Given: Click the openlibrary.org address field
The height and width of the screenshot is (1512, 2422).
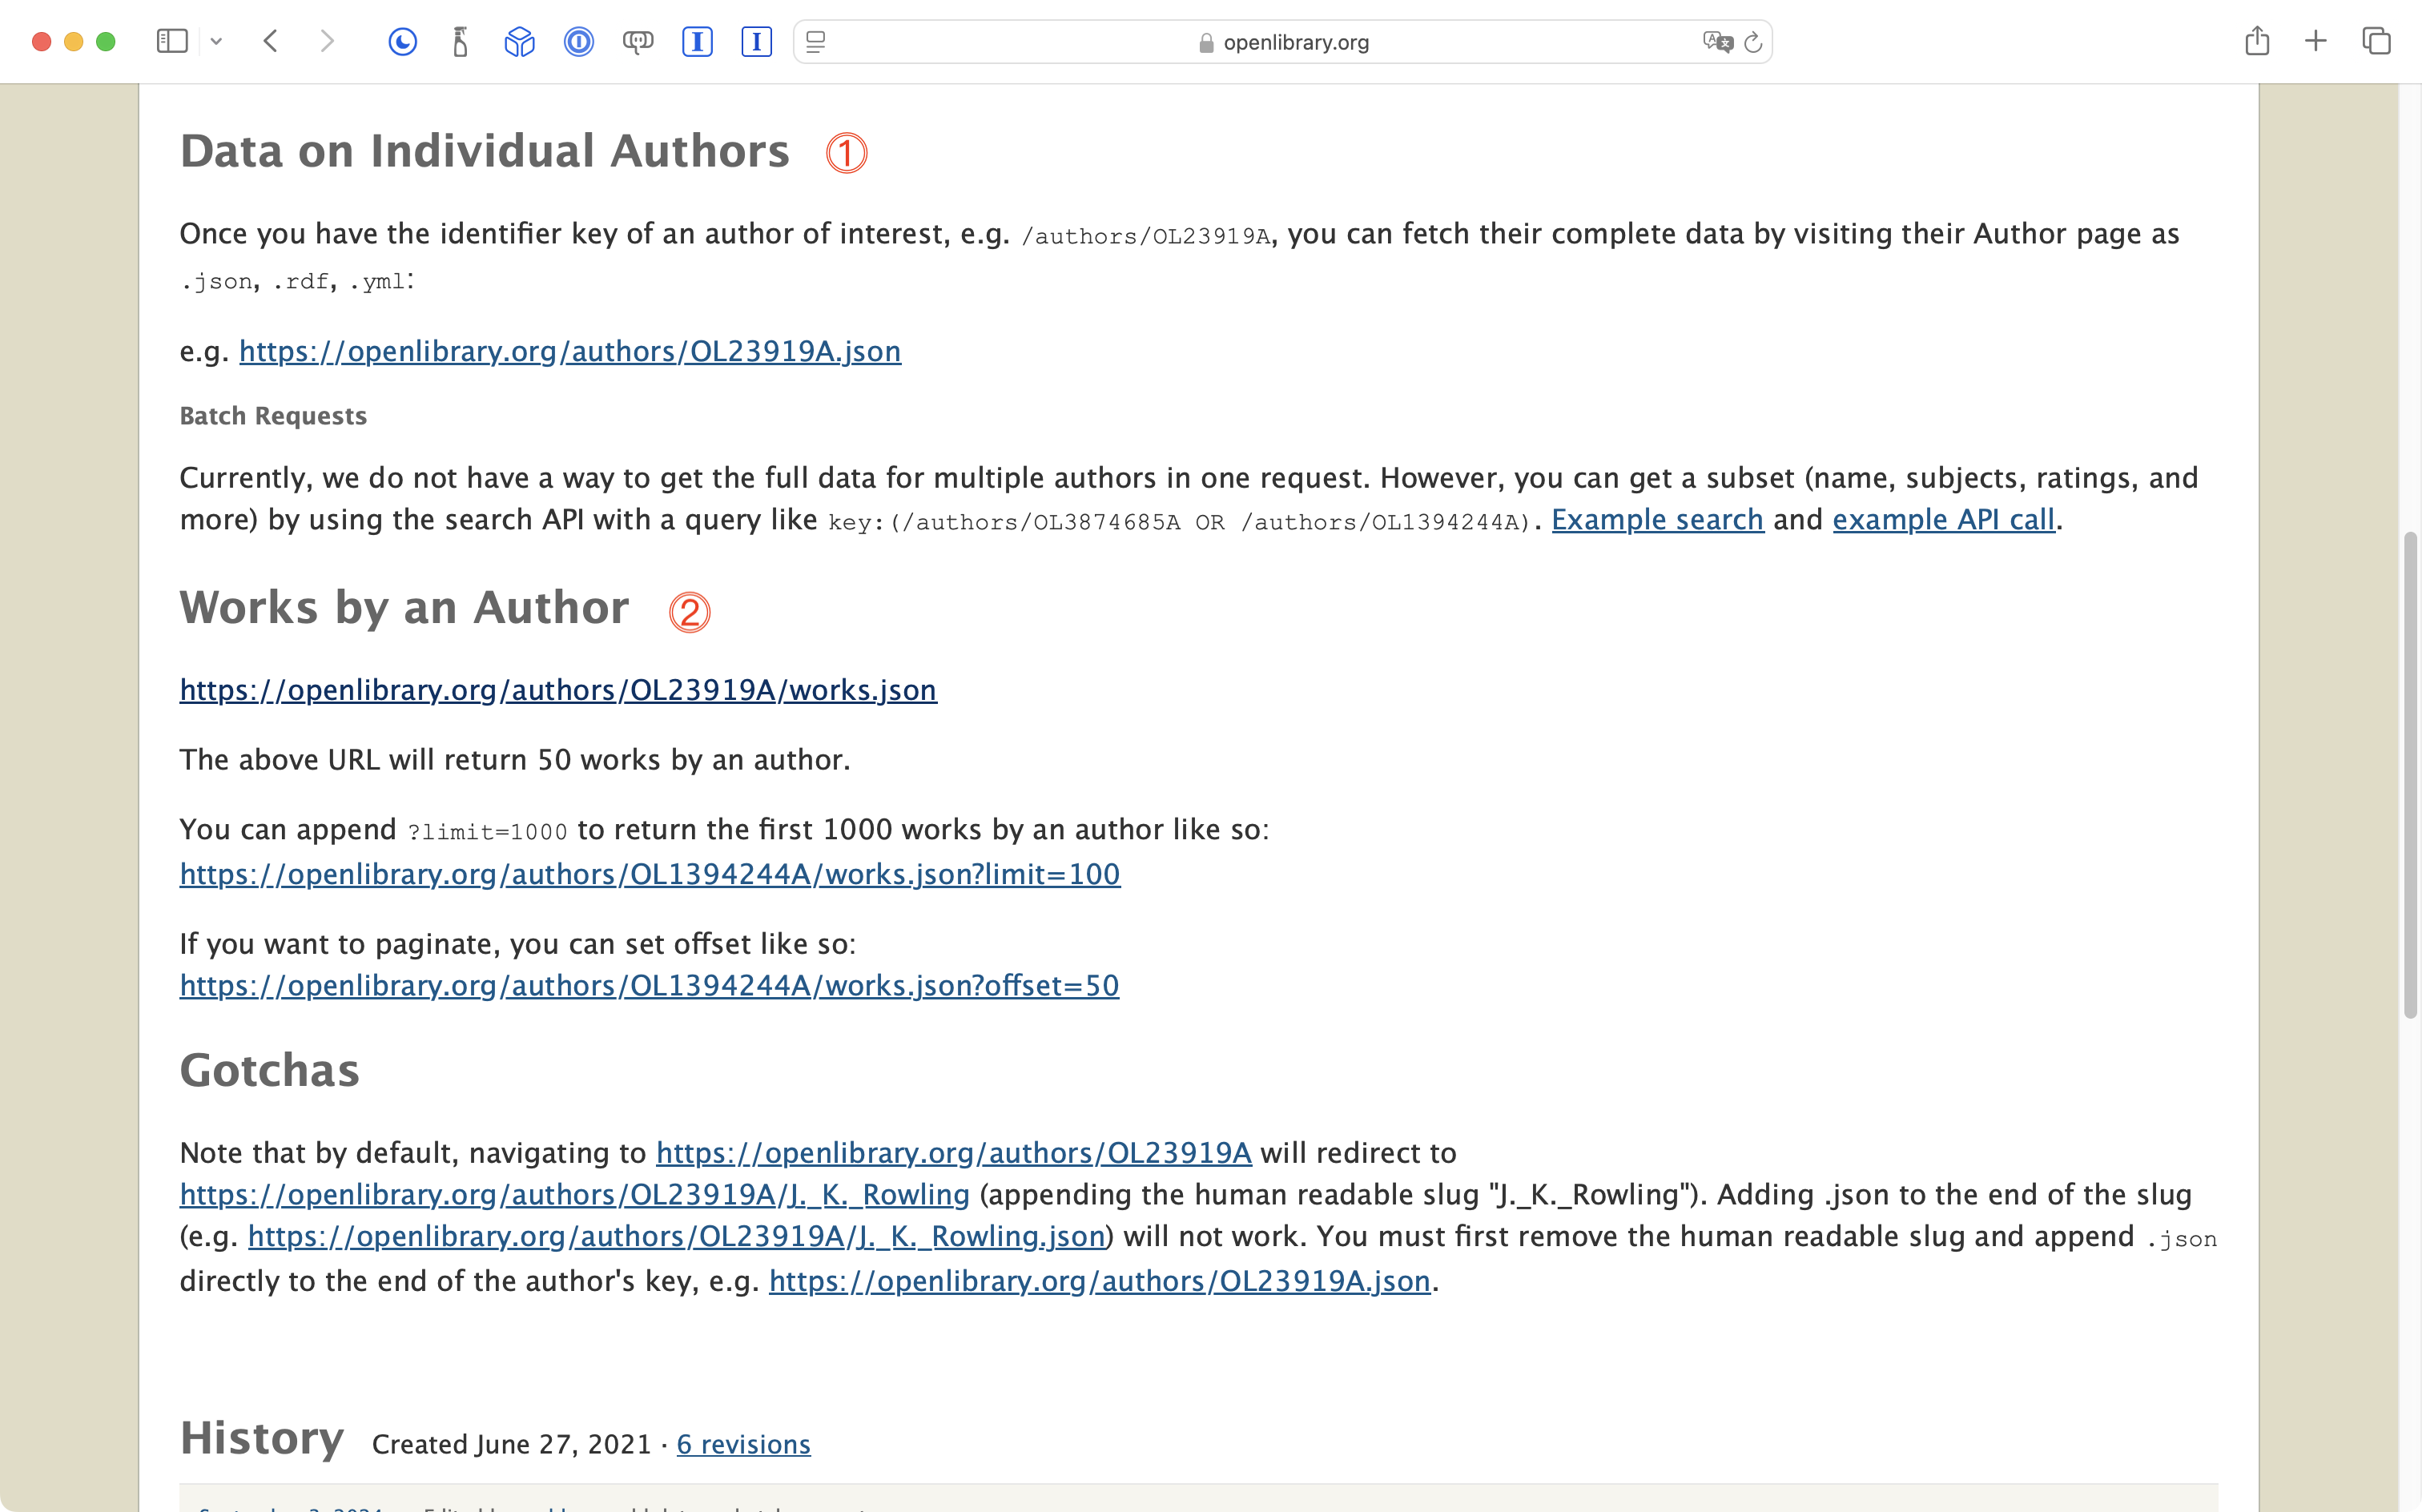Looking at the screenshot, I should [x=1295, y=42].
